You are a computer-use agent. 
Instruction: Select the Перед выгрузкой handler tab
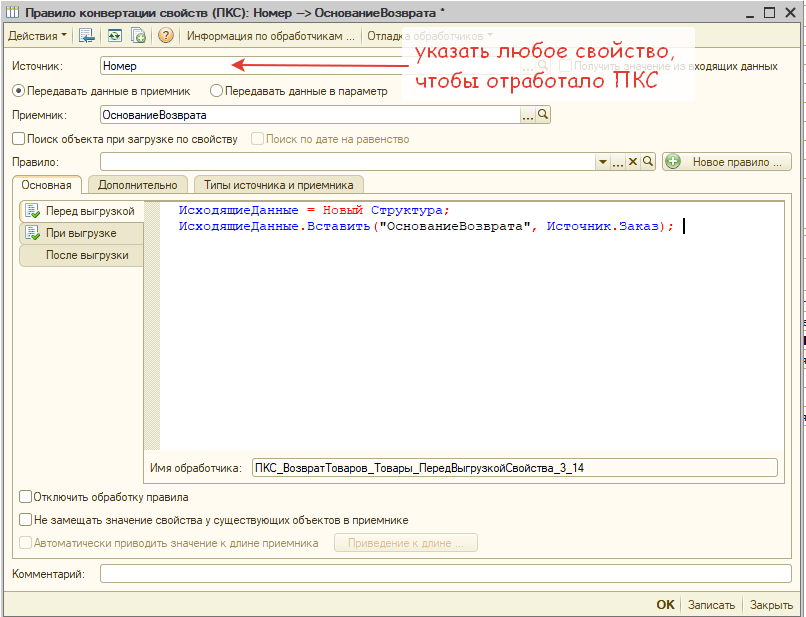coord(81,211)
